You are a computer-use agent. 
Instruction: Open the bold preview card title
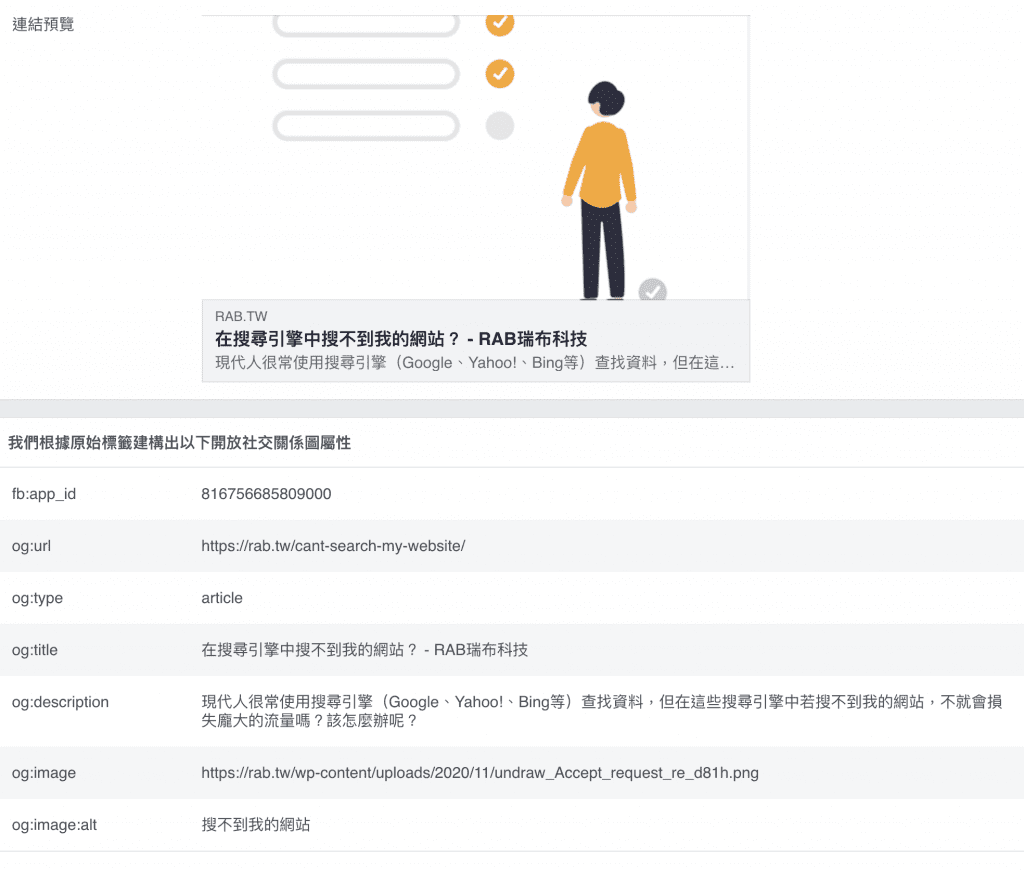400,339
